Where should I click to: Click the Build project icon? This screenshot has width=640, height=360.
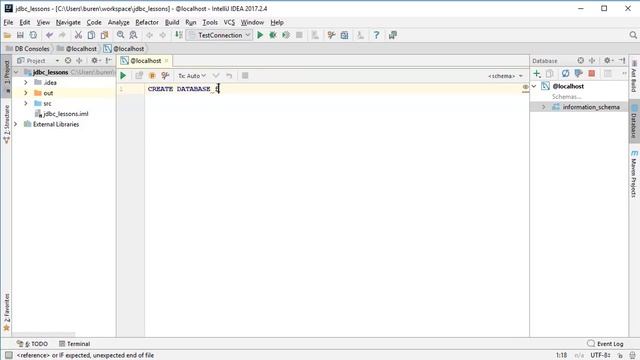pyautogui.click(x=179, y=35)
